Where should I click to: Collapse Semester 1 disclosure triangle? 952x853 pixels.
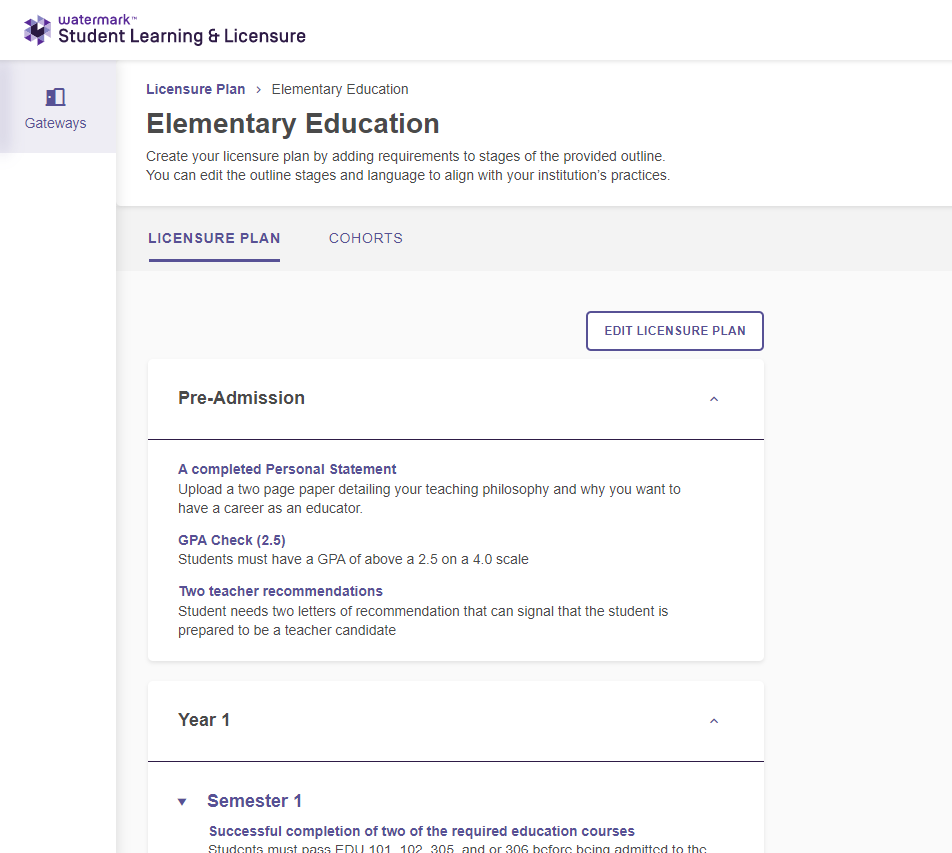(182, 801)
